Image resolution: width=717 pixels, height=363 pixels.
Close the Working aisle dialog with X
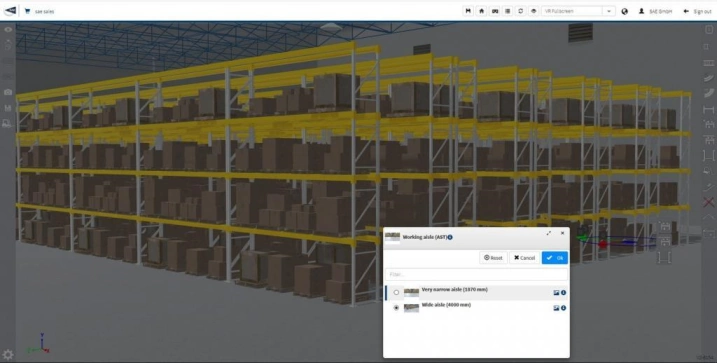(x=562, y=233)
